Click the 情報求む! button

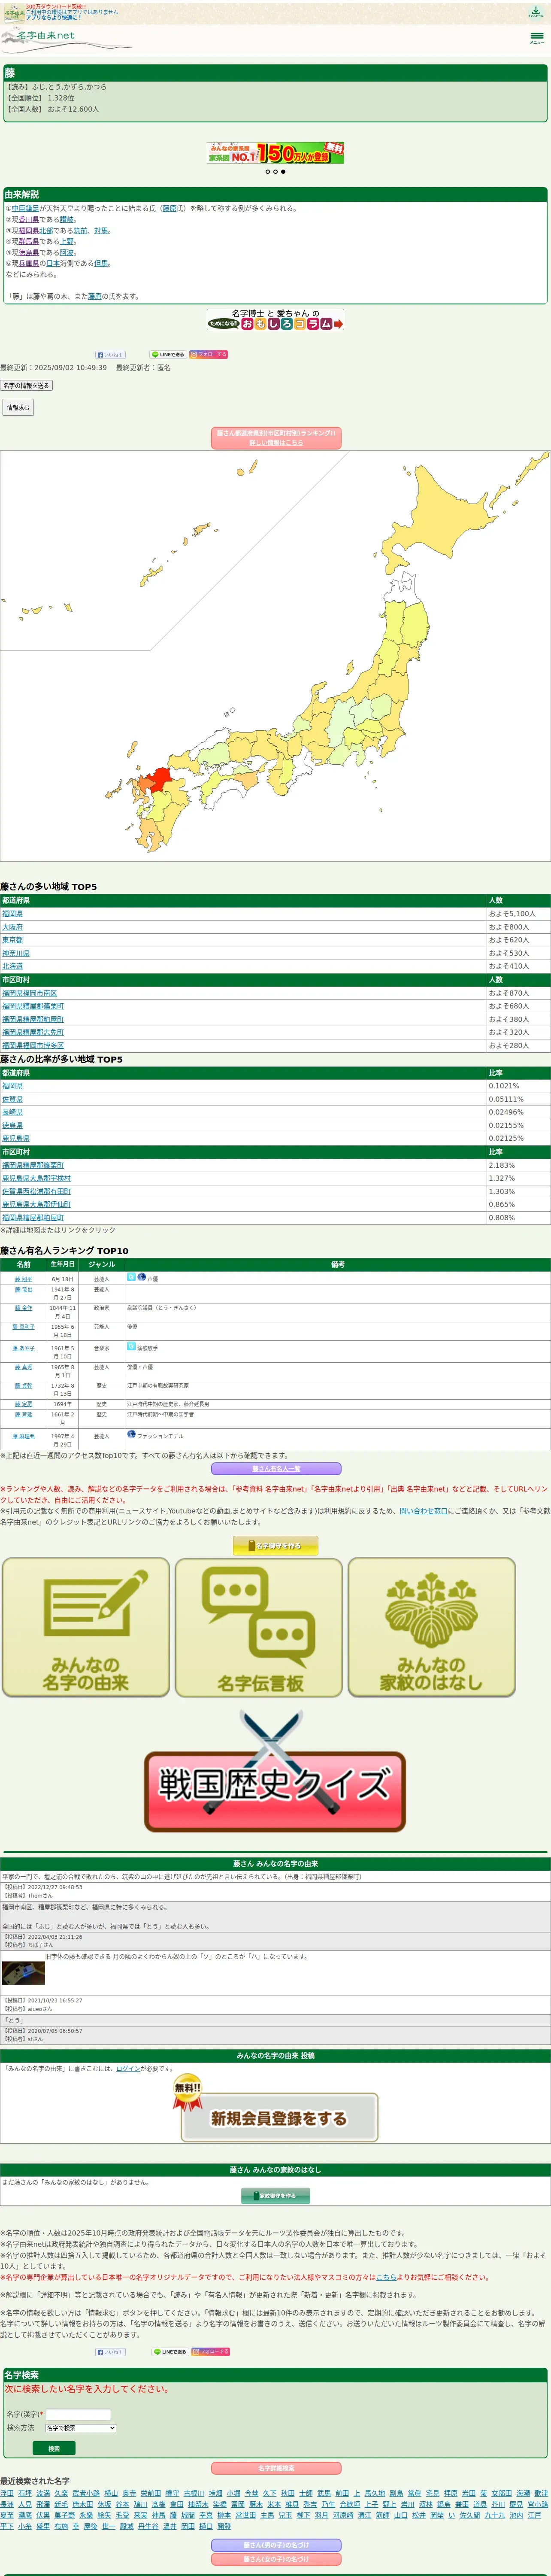point(18,408)
